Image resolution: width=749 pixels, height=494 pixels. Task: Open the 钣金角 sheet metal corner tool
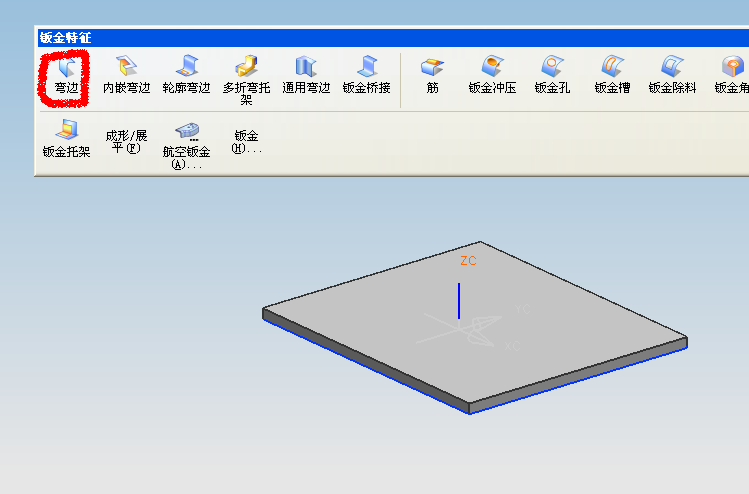click(x=732, y=75)
